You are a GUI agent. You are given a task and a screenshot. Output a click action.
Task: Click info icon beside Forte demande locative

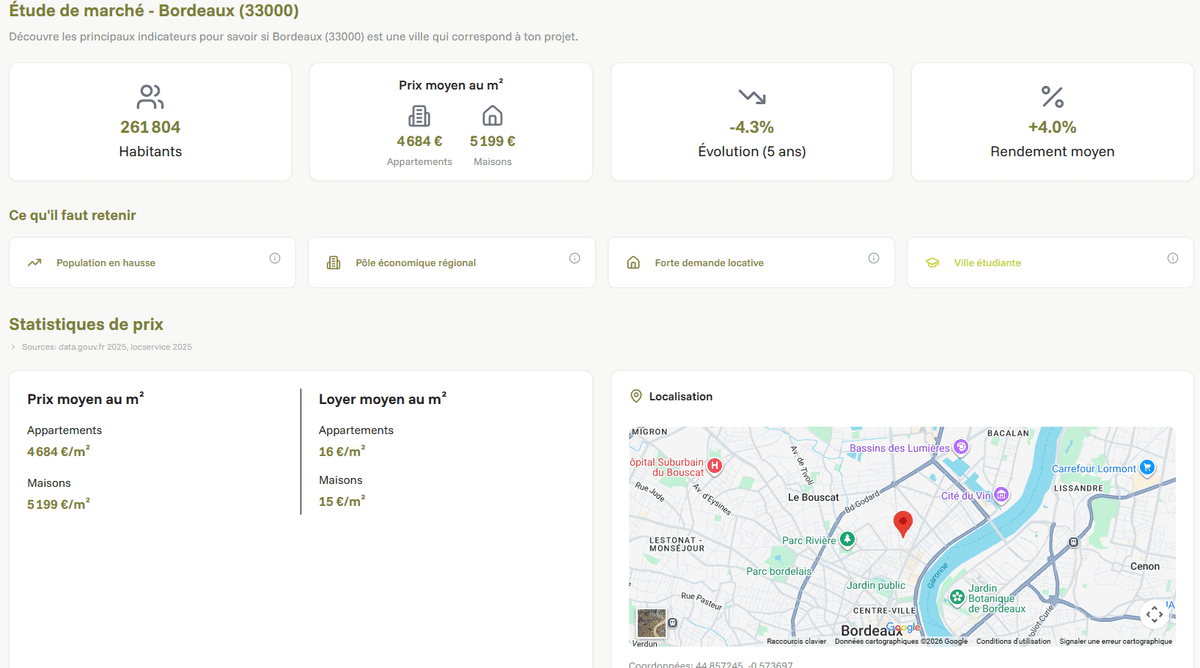(874, 258)
